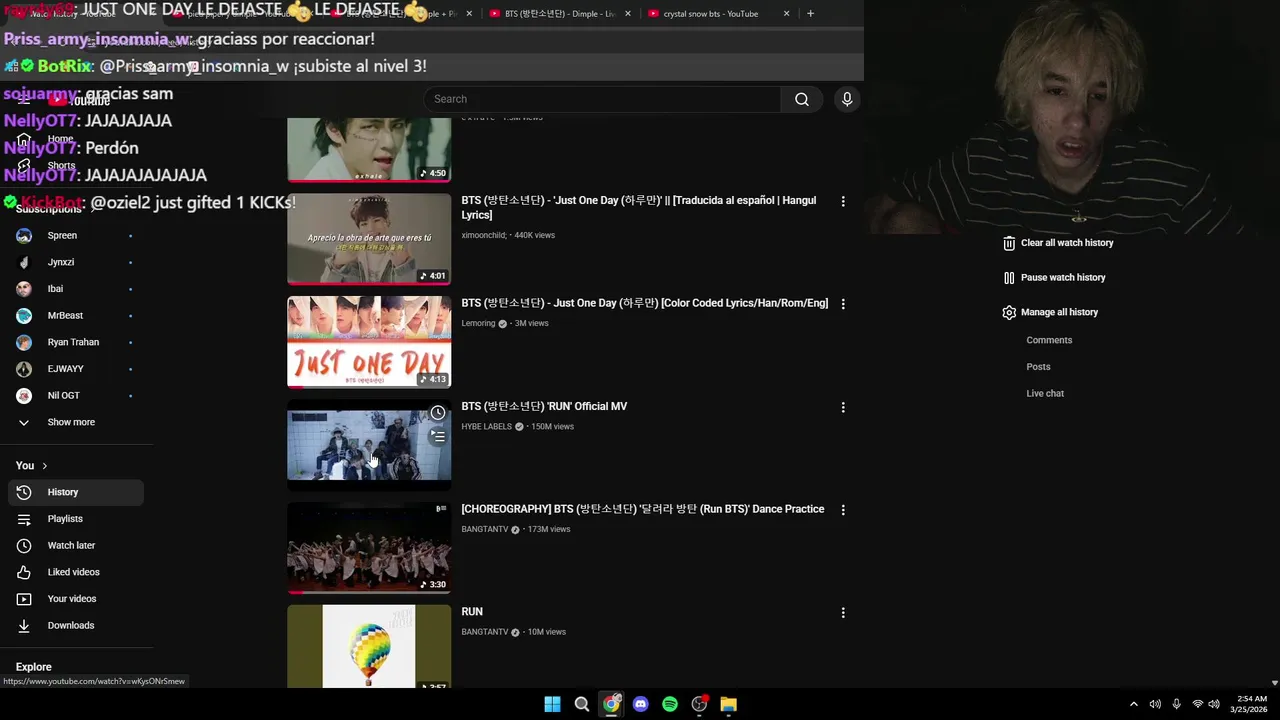This screenshot has width=1280, height=720.
Task: Click Add to queue icon on RUN MV thumbnail
Action: click(x=438, y=436)
